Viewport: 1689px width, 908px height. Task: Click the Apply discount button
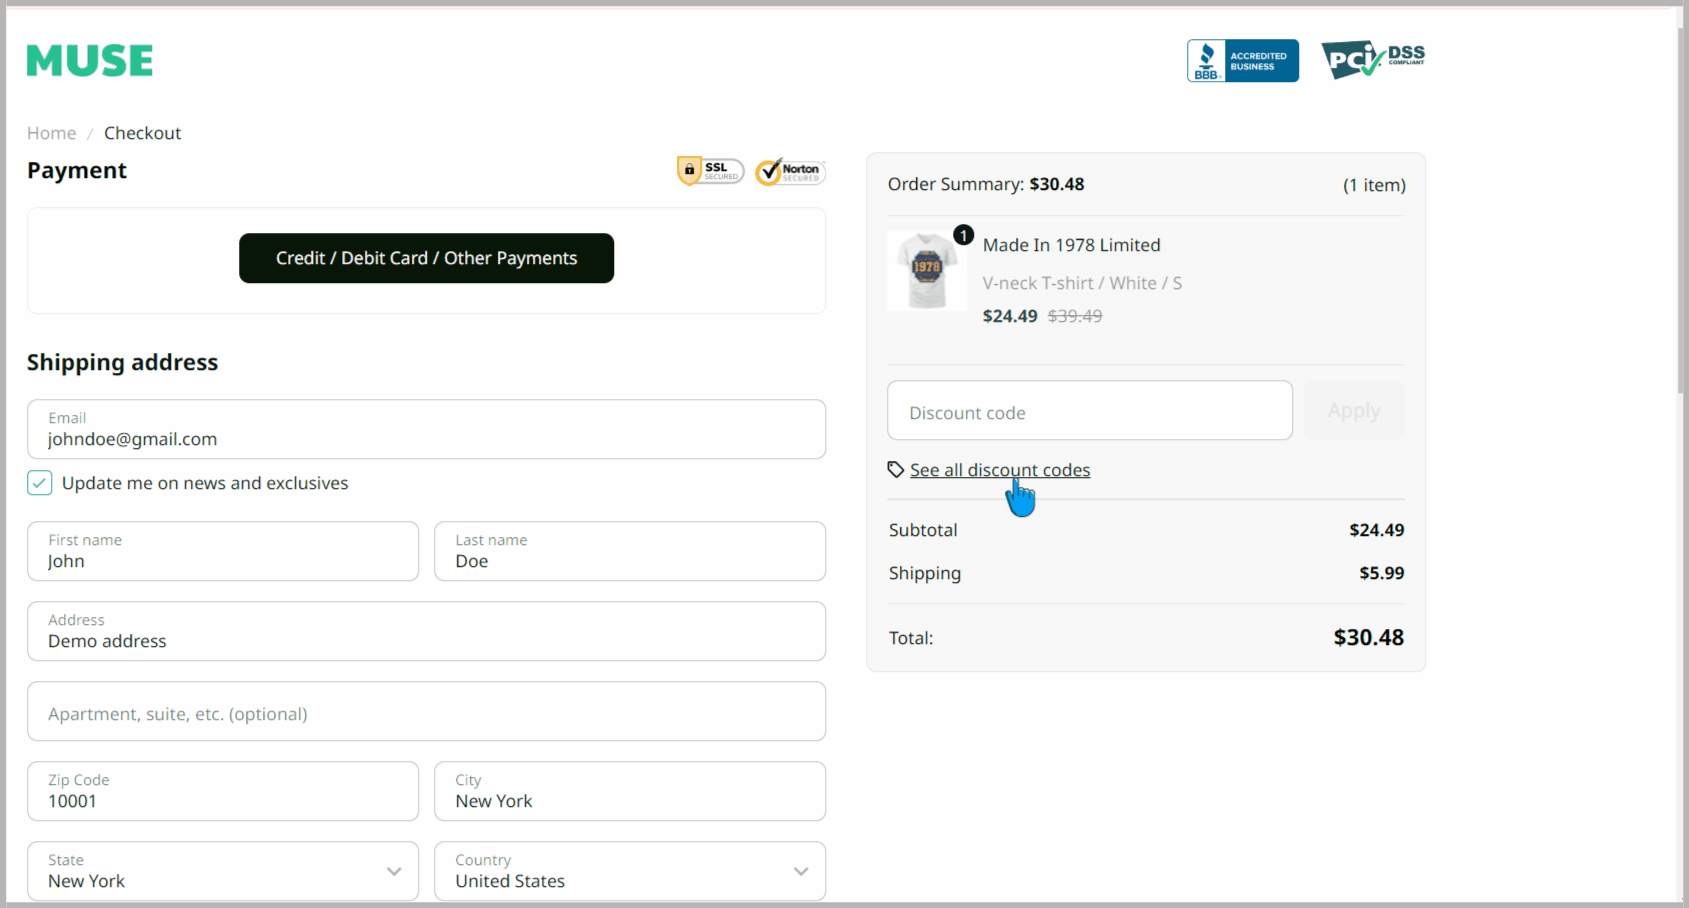[x=1354, y=410]
